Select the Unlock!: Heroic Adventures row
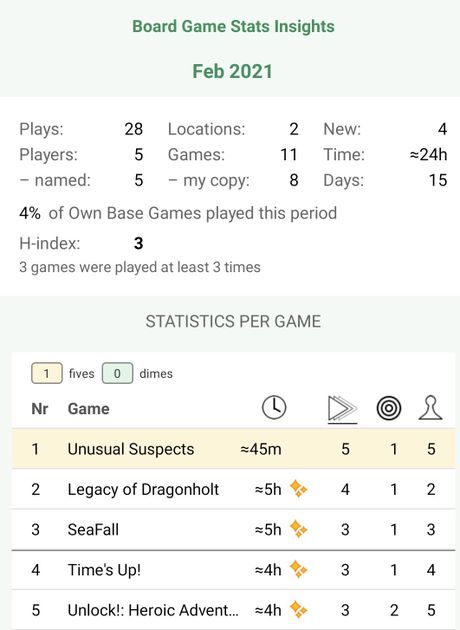Viewport: 460px width, 630px height. (233, 610)
